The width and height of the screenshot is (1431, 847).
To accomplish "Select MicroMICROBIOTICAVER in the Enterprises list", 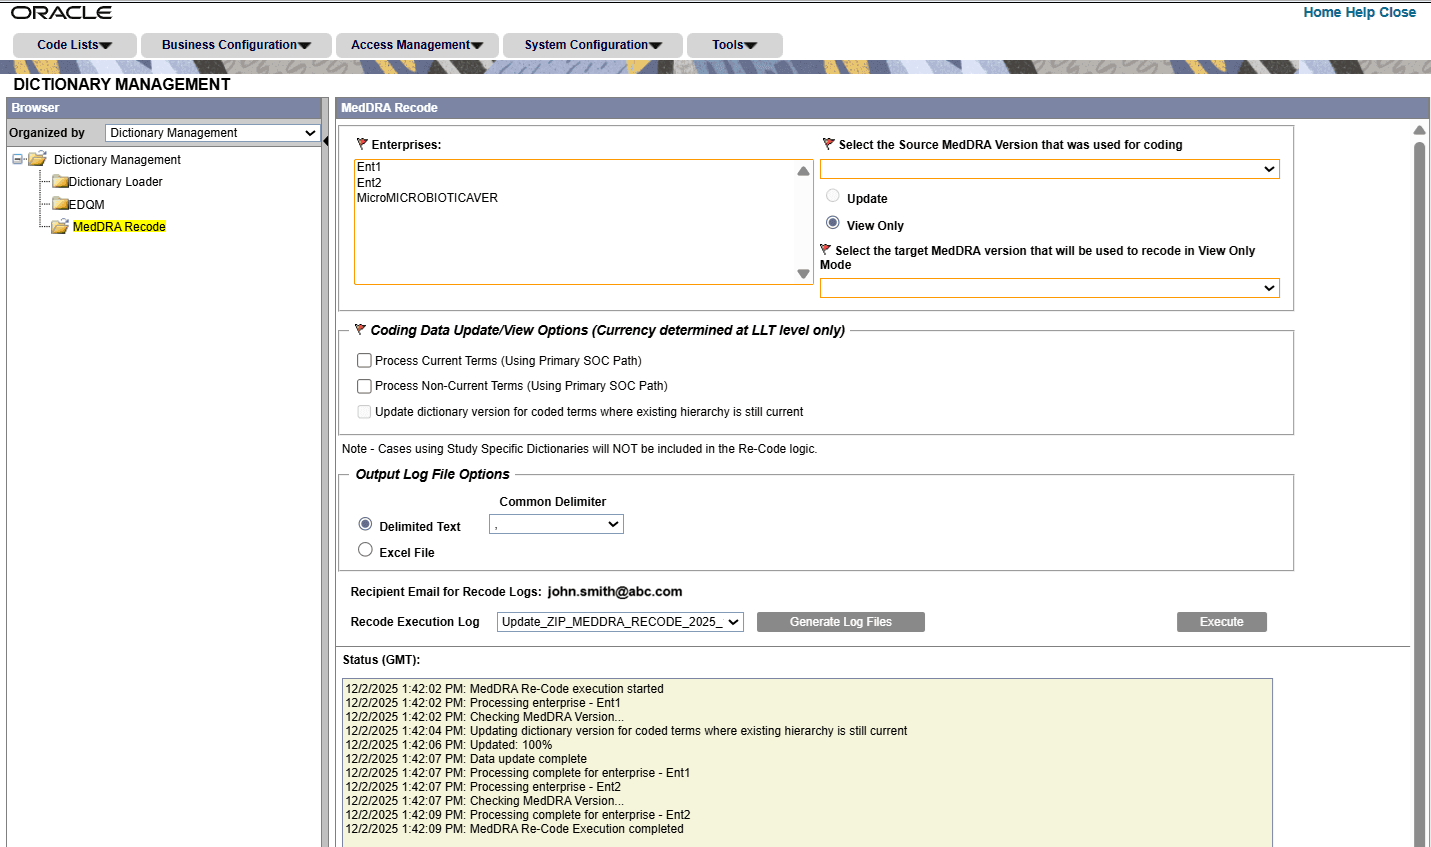I will (x=427, y=198).
